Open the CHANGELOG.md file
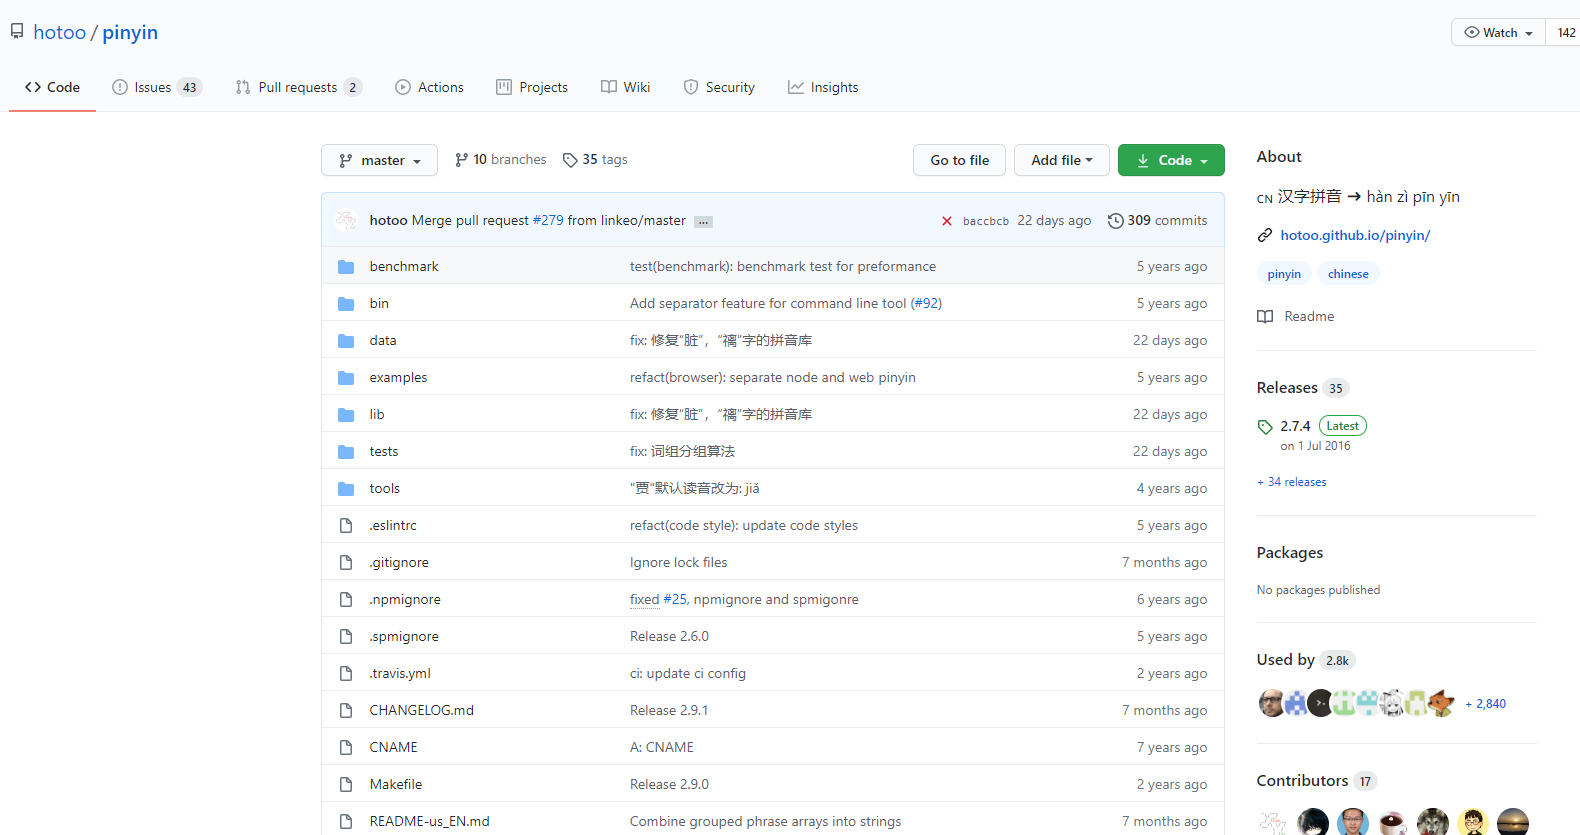The width and height of the screenshot is (1580, 835). pos(421,711)
